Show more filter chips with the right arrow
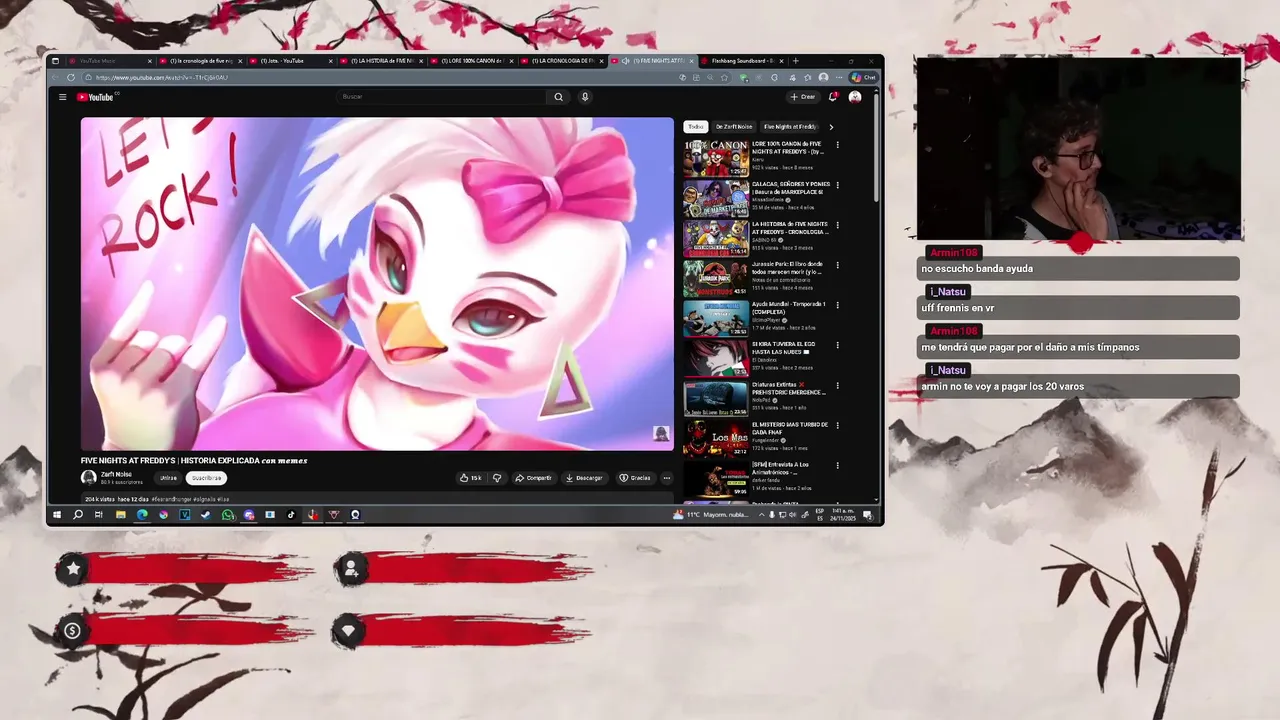This screenshot has height=720, width=1280. click(831, 127)
